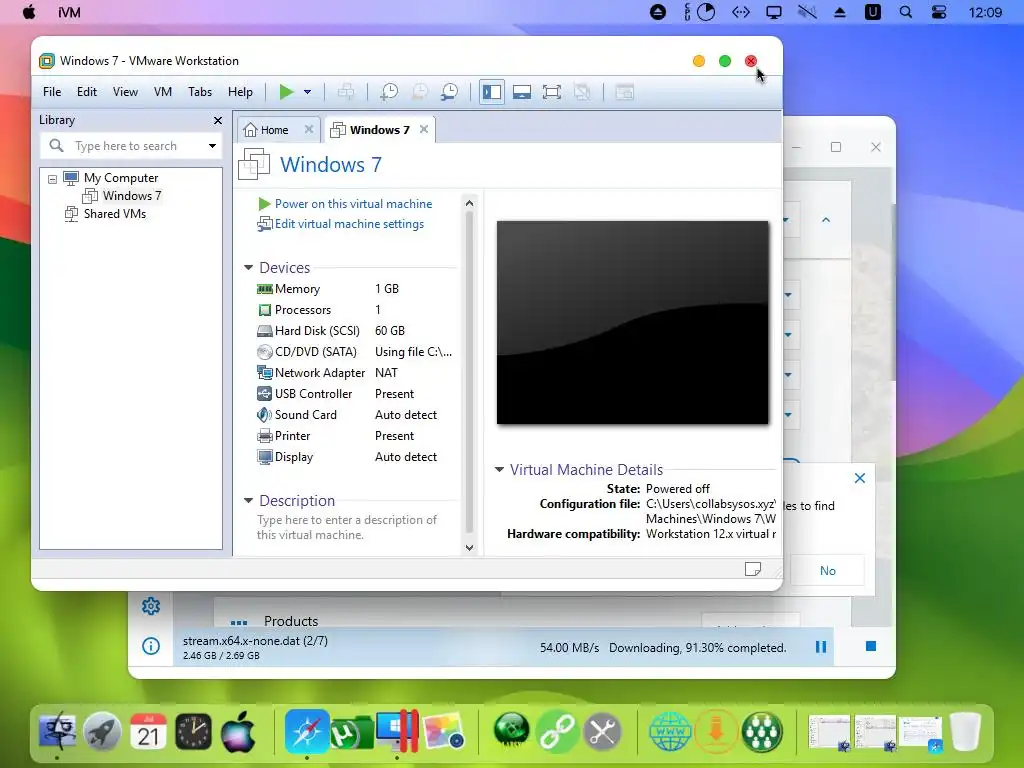The image size is (1024, 768).
Task: Open Spotlight search in the menu bar
Action: (x=906, y=12)
